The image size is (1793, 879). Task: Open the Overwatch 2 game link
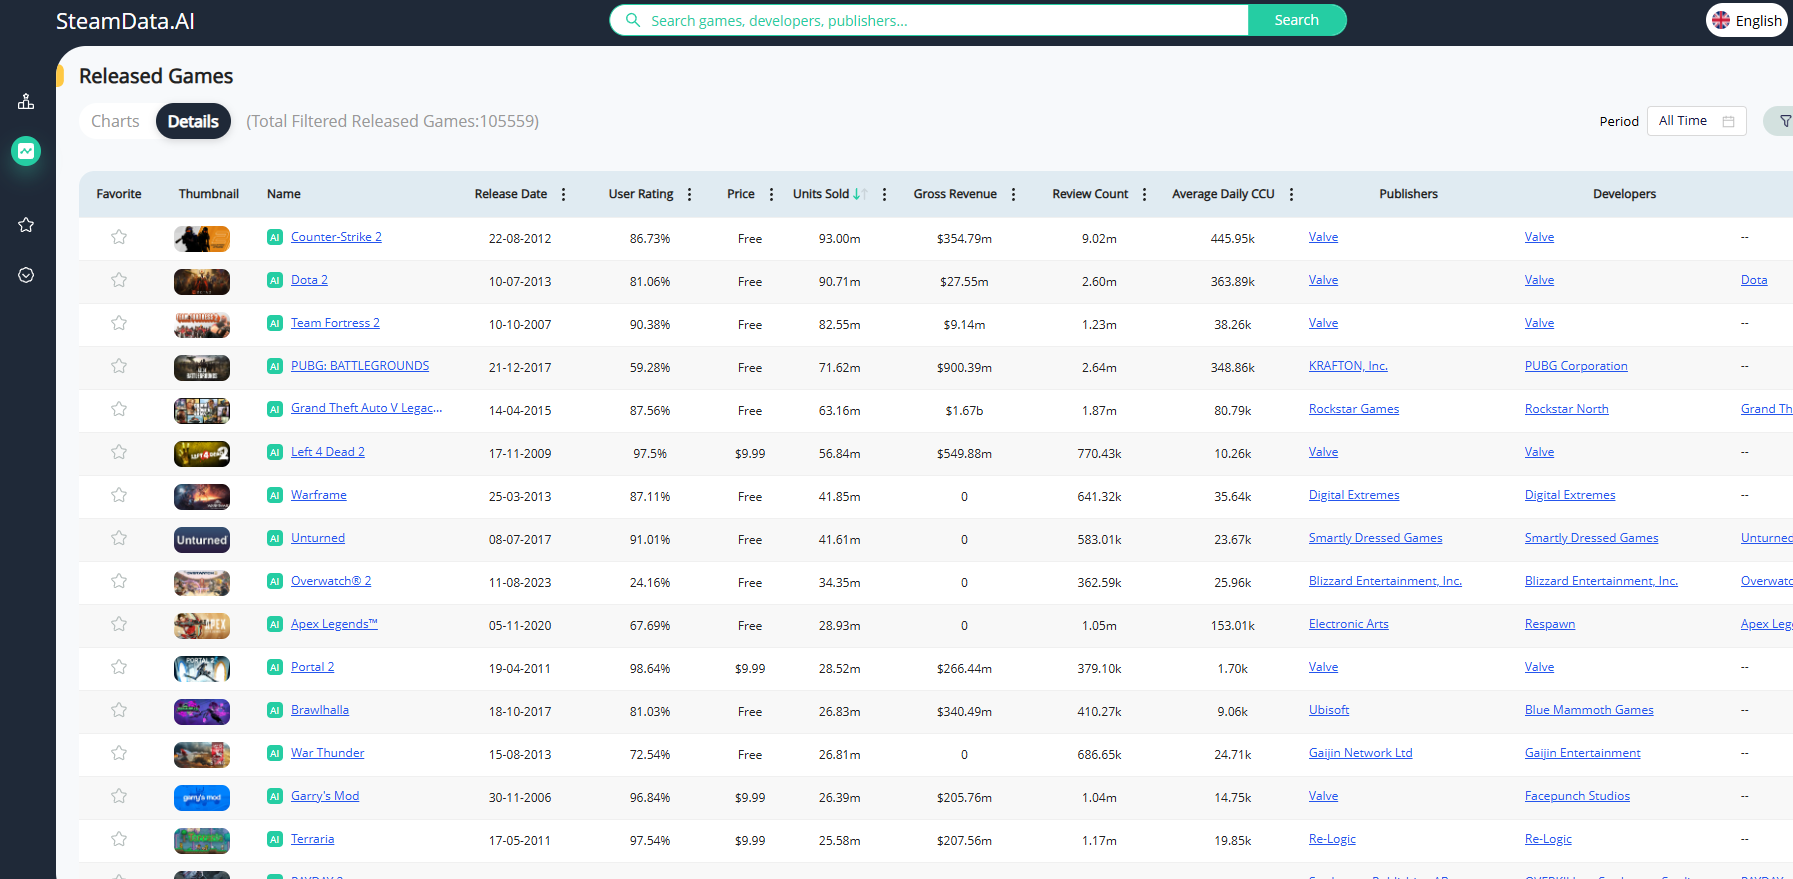(x=331, y=581)
